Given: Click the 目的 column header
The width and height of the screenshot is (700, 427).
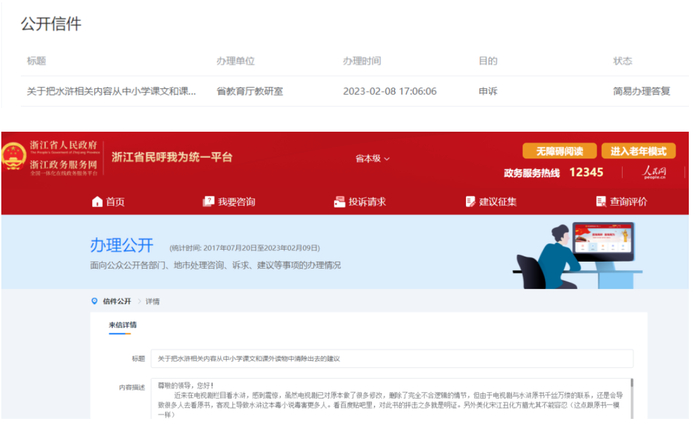Looking at the screenshot, I should 488,61.
